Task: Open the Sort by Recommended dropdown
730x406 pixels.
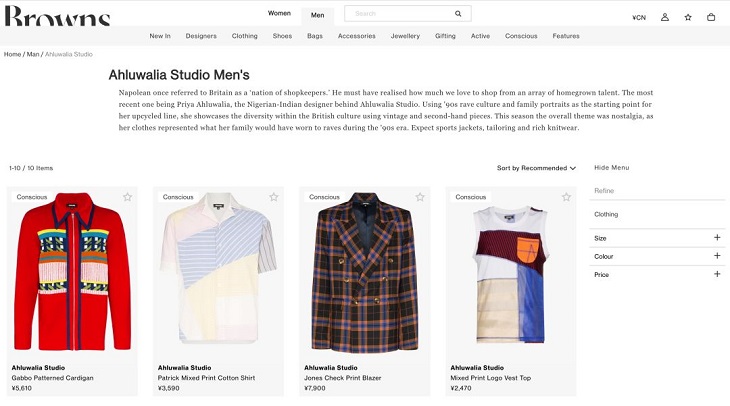Action: [x=536, y=168]
